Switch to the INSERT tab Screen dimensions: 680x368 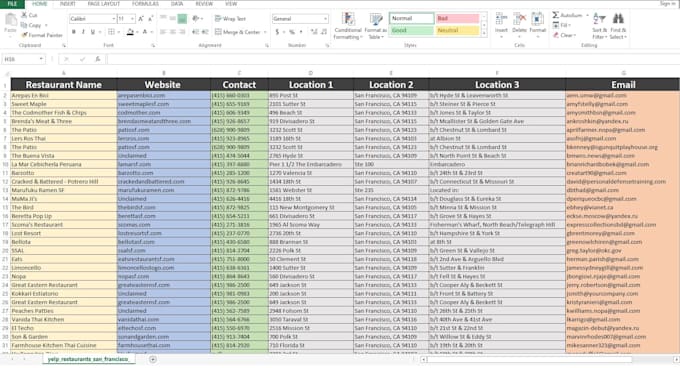[x=67, y=4]
